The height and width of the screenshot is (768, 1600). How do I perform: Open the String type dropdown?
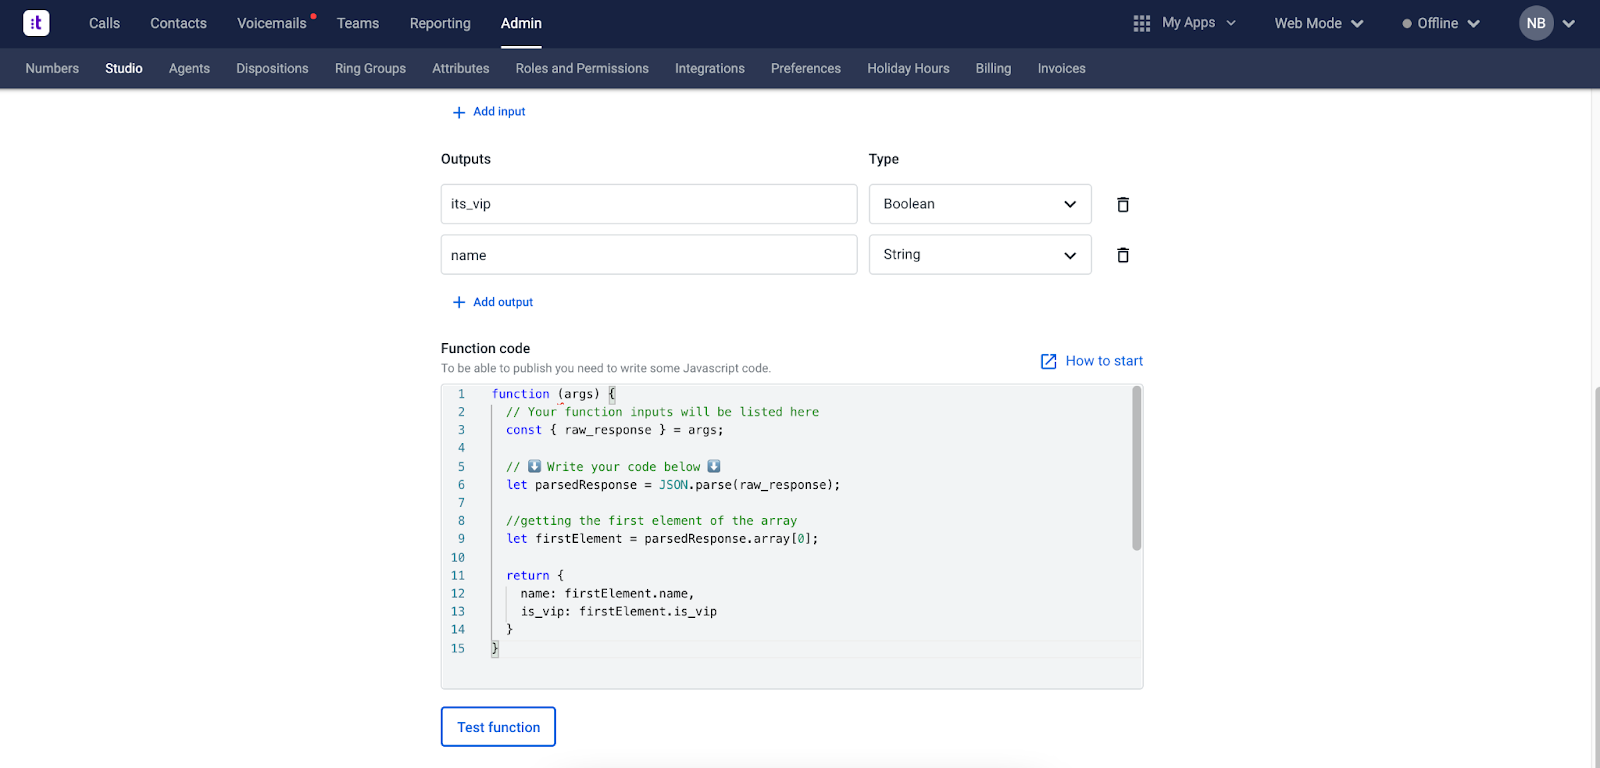coord(980,255)
